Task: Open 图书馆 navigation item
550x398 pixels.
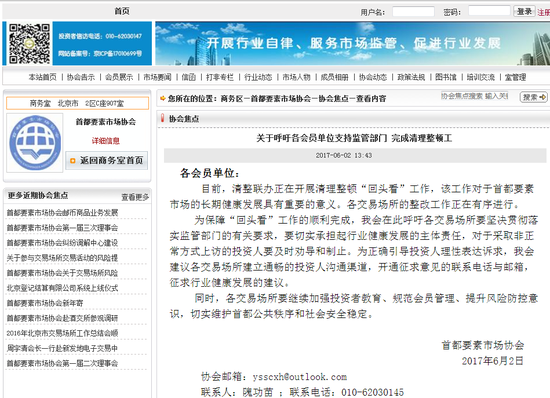Action: coord(446,77)
